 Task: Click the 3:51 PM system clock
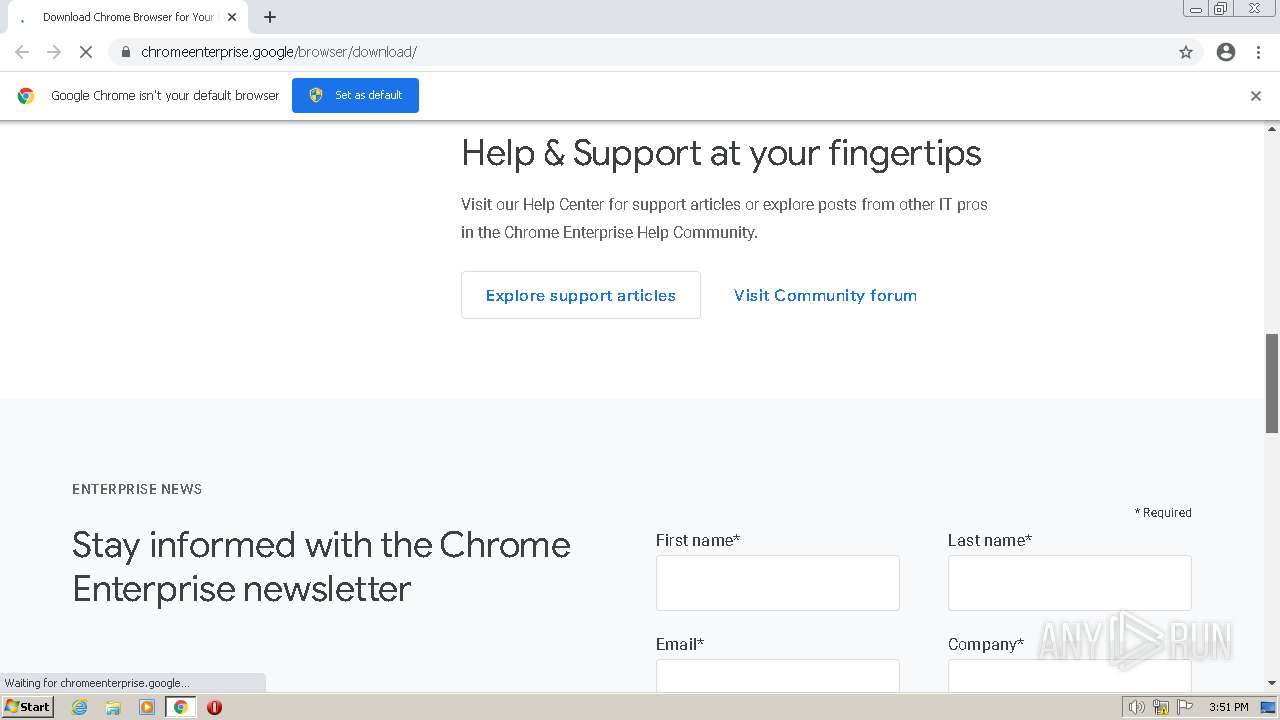coord(1228,707)
